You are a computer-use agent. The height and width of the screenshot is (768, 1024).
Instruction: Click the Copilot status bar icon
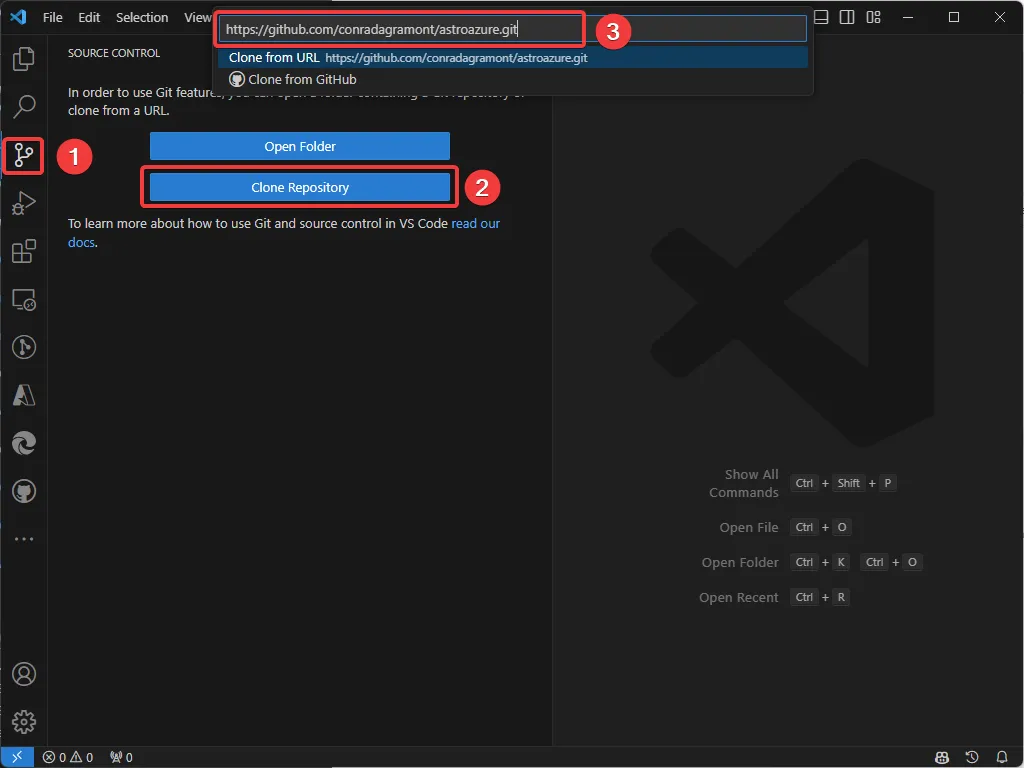942,758
